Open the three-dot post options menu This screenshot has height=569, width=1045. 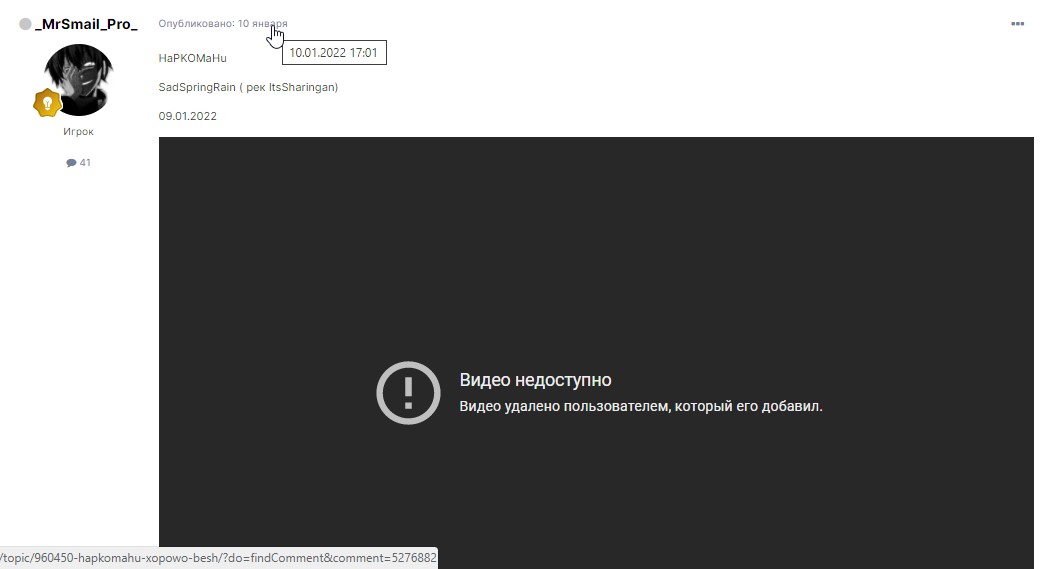[1017, 23]
